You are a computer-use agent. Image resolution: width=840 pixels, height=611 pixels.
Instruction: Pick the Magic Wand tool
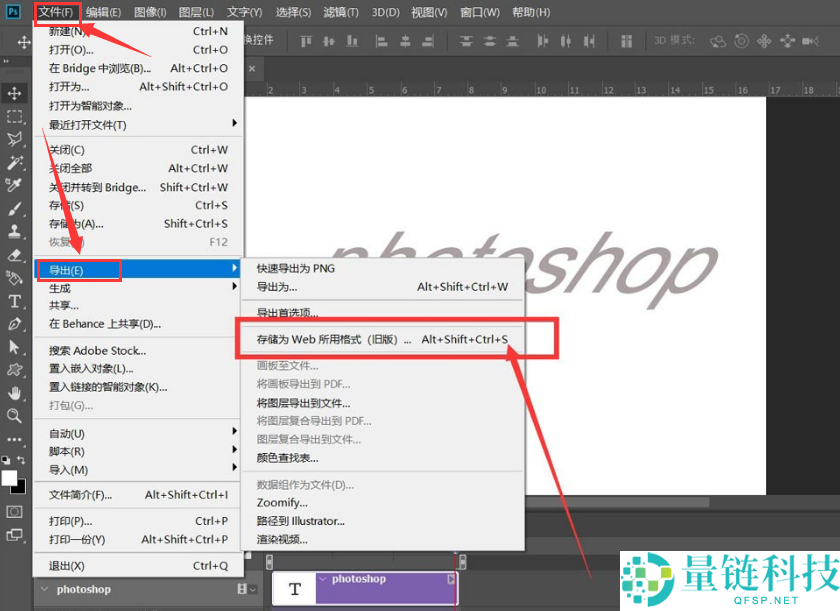[x=15, y=162]
